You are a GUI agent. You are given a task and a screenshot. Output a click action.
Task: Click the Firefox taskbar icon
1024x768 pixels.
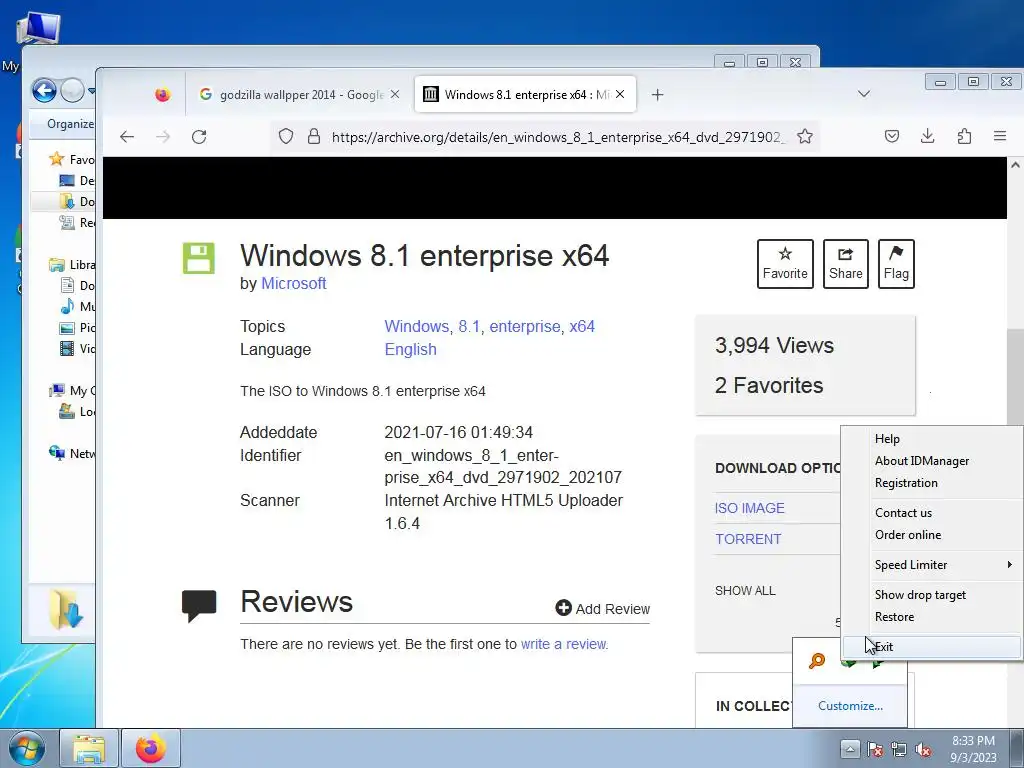pos(151,748)
